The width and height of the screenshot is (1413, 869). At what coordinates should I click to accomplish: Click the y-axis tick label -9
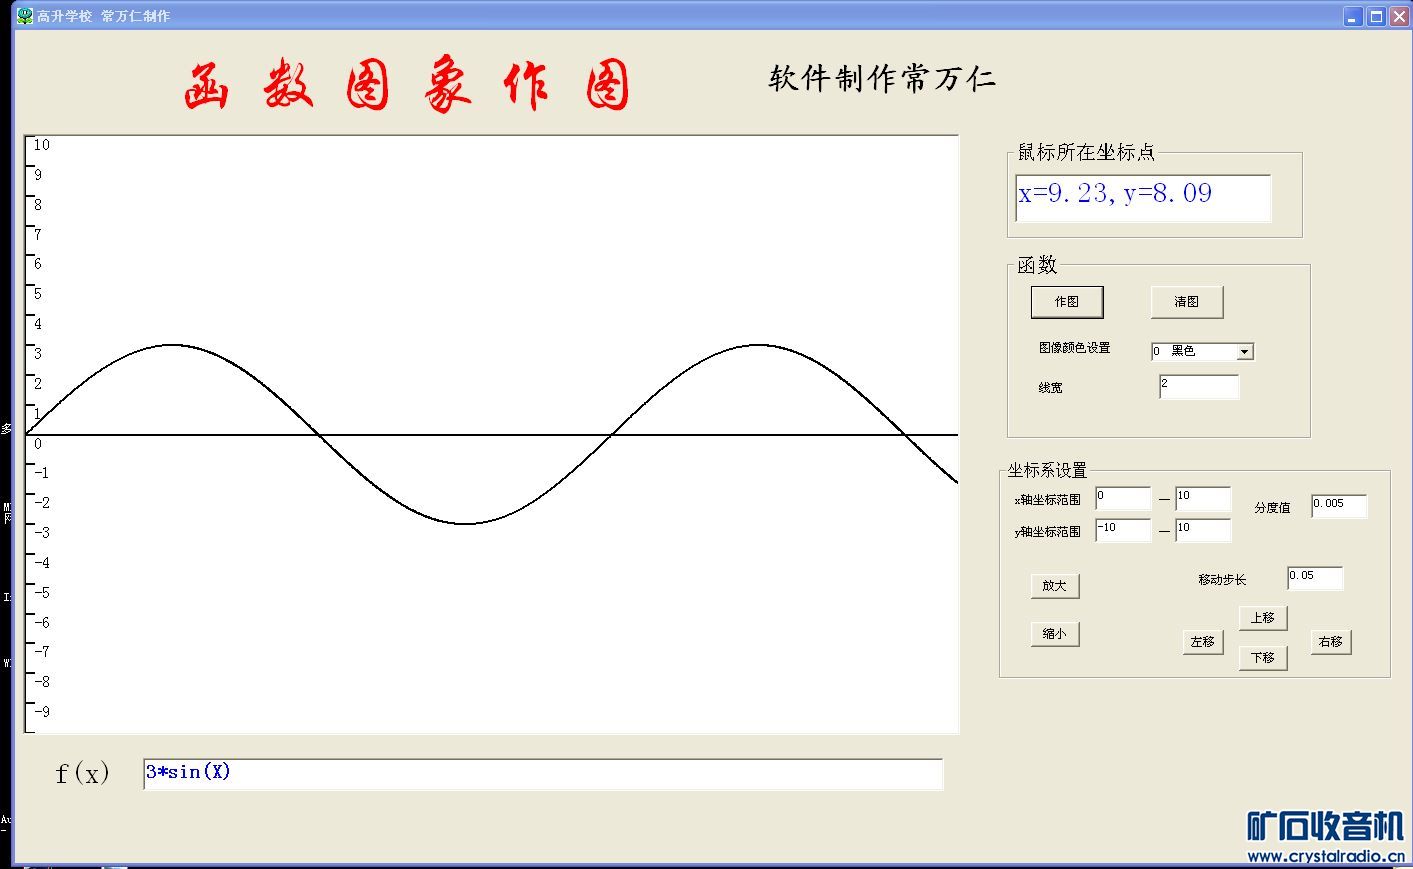41,712
